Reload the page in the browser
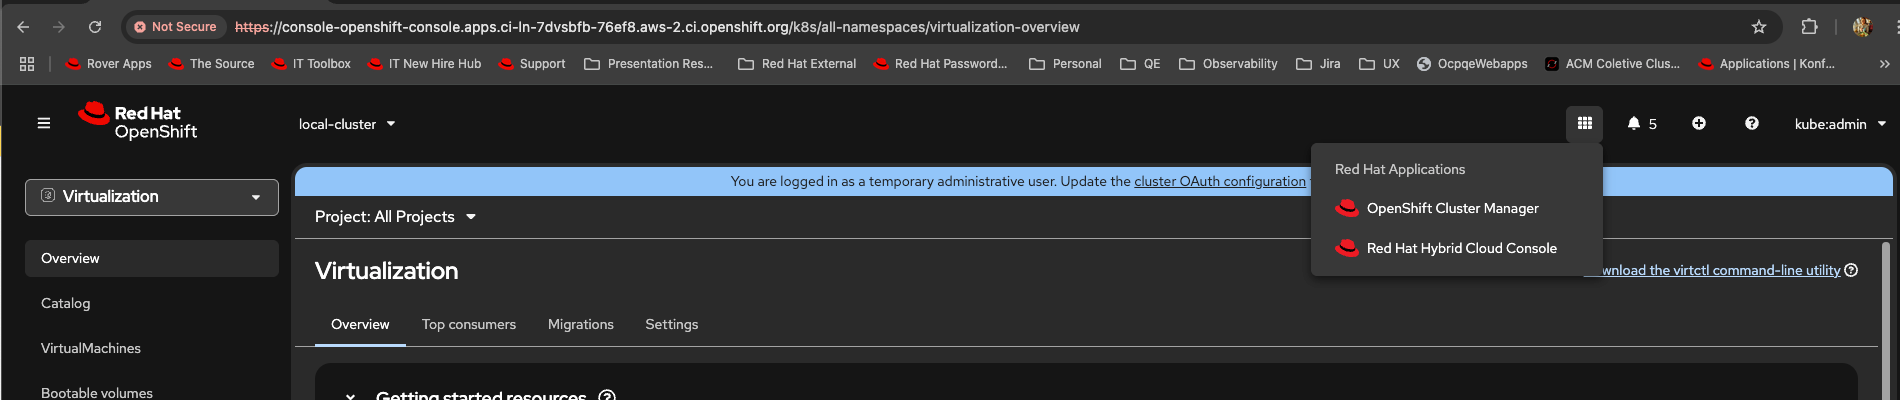 (x=95, y=27)
